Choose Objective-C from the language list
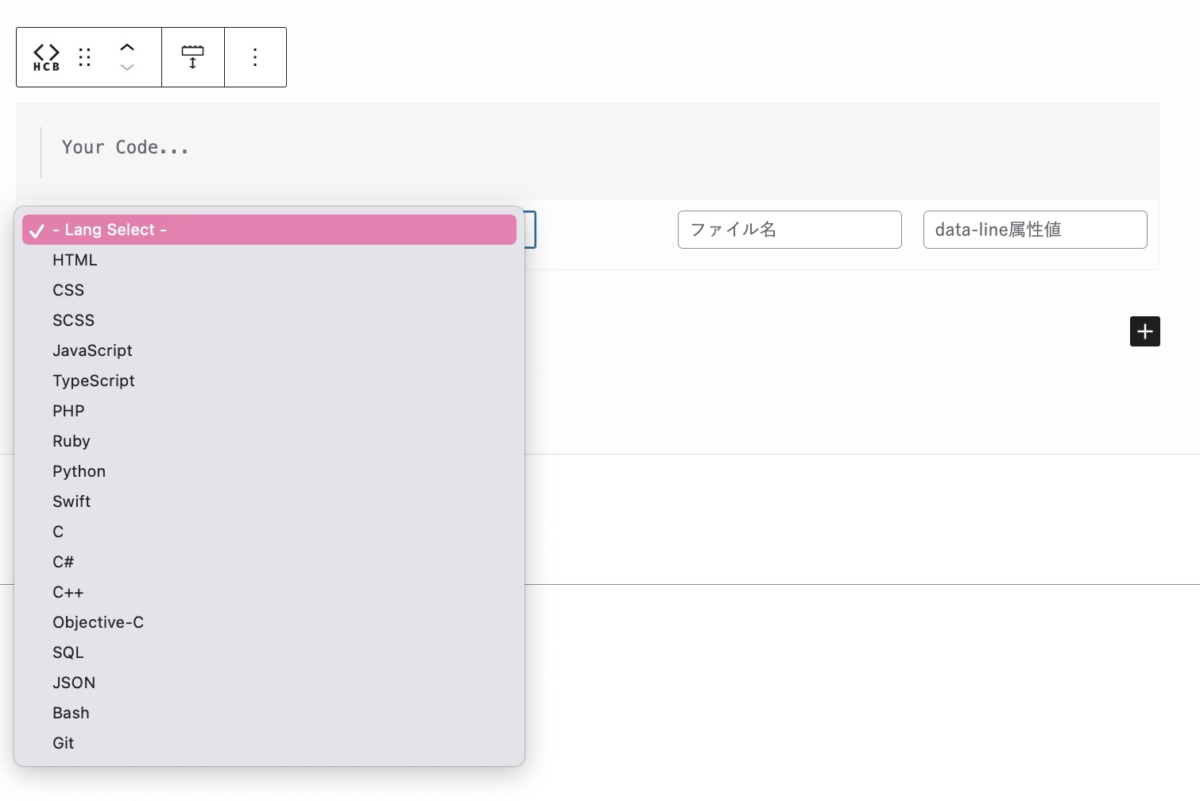 coord(97,622)
